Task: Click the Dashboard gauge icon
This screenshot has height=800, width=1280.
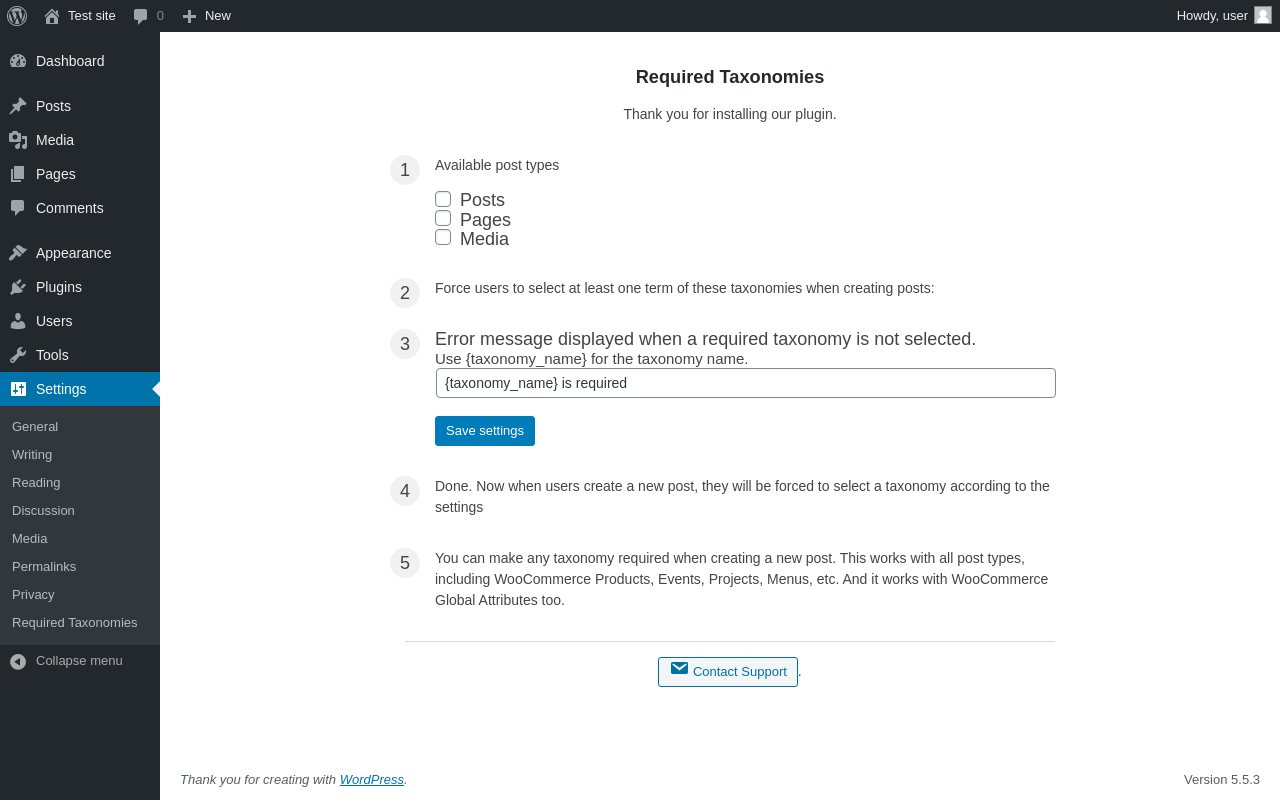Action: coord(18,61)
